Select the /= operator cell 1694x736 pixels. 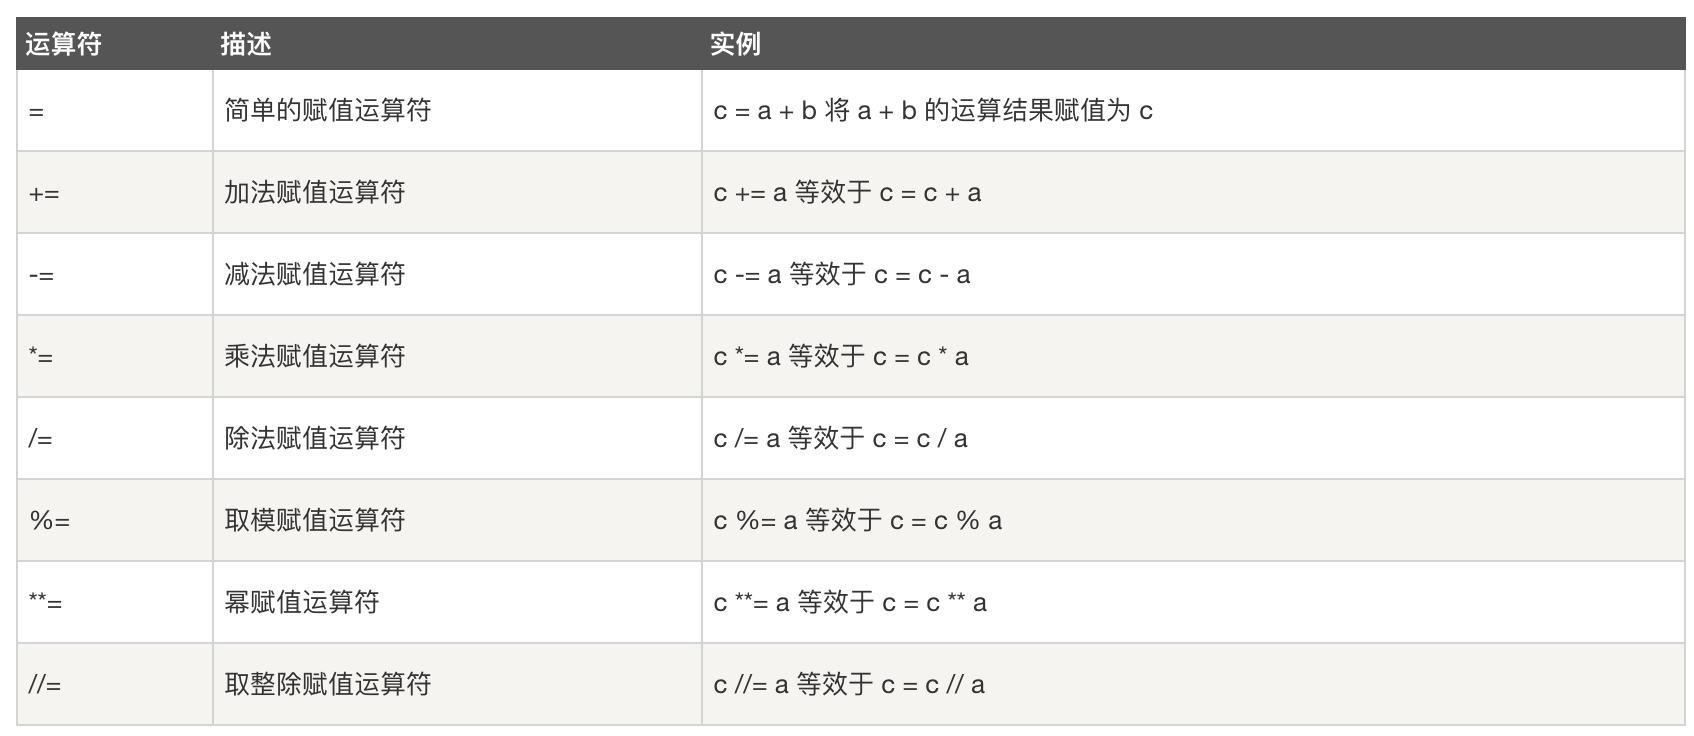point(40,439)
